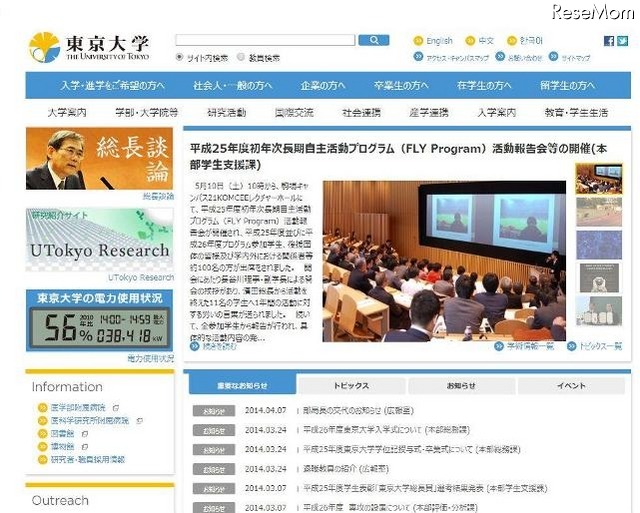
Task: Open 博物館 information link
Action: (x=62, y=446)
